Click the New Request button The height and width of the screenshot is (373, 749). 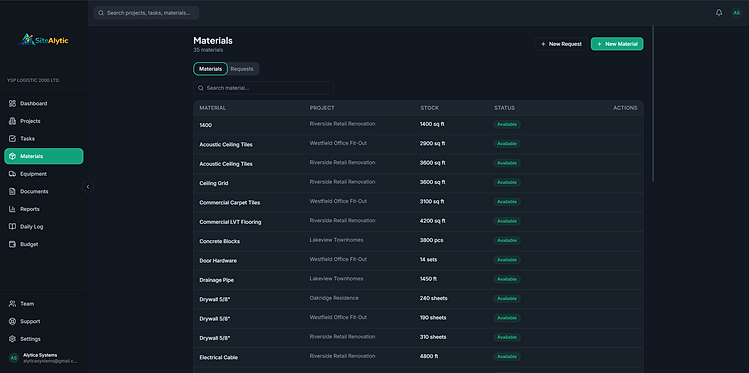click(x=561, y=44)
